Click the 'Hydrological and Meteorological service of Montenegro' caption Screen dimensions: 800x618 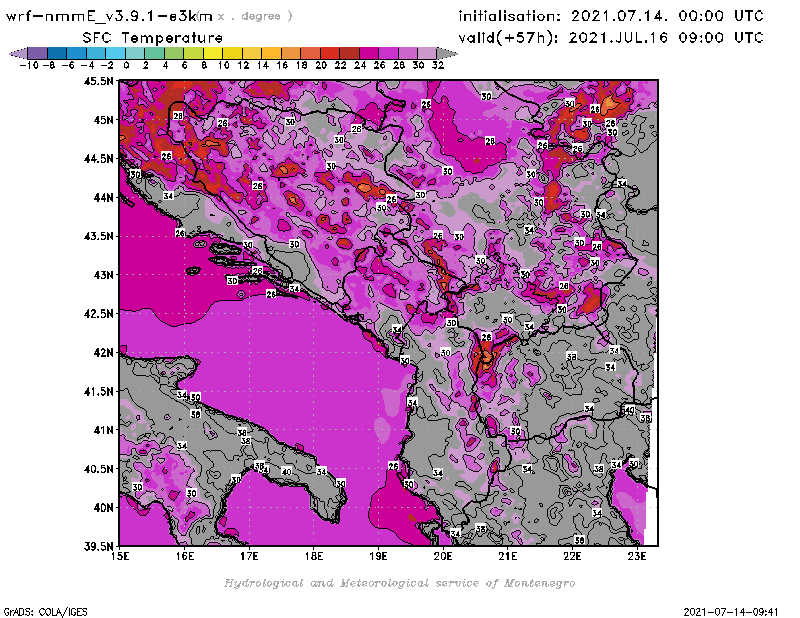pyautogui.click(x=399, y=583)
